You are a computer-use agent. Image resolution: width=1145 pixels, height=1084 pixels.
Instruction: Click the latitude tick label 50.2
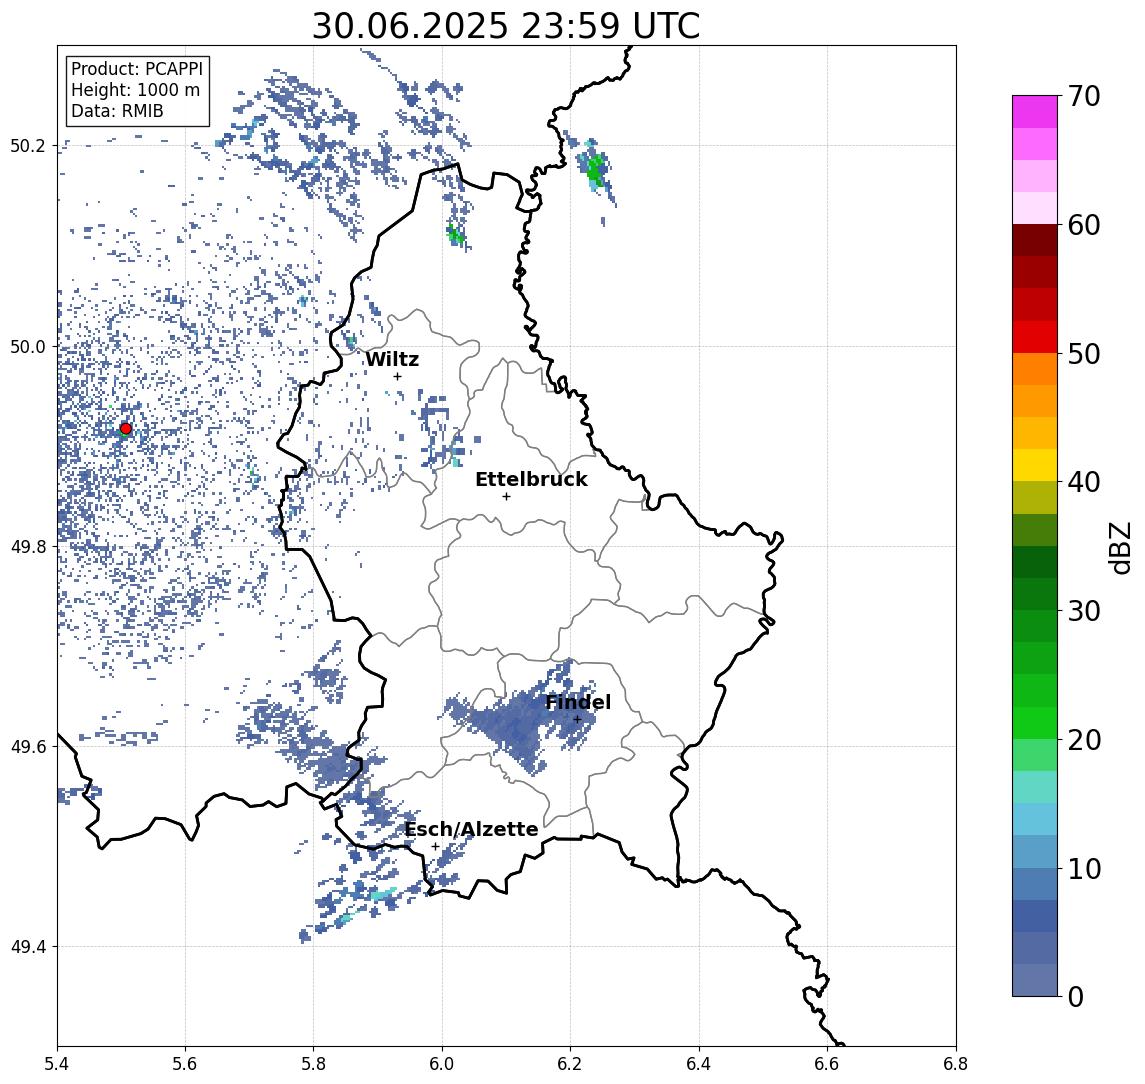tap(28, 145)
